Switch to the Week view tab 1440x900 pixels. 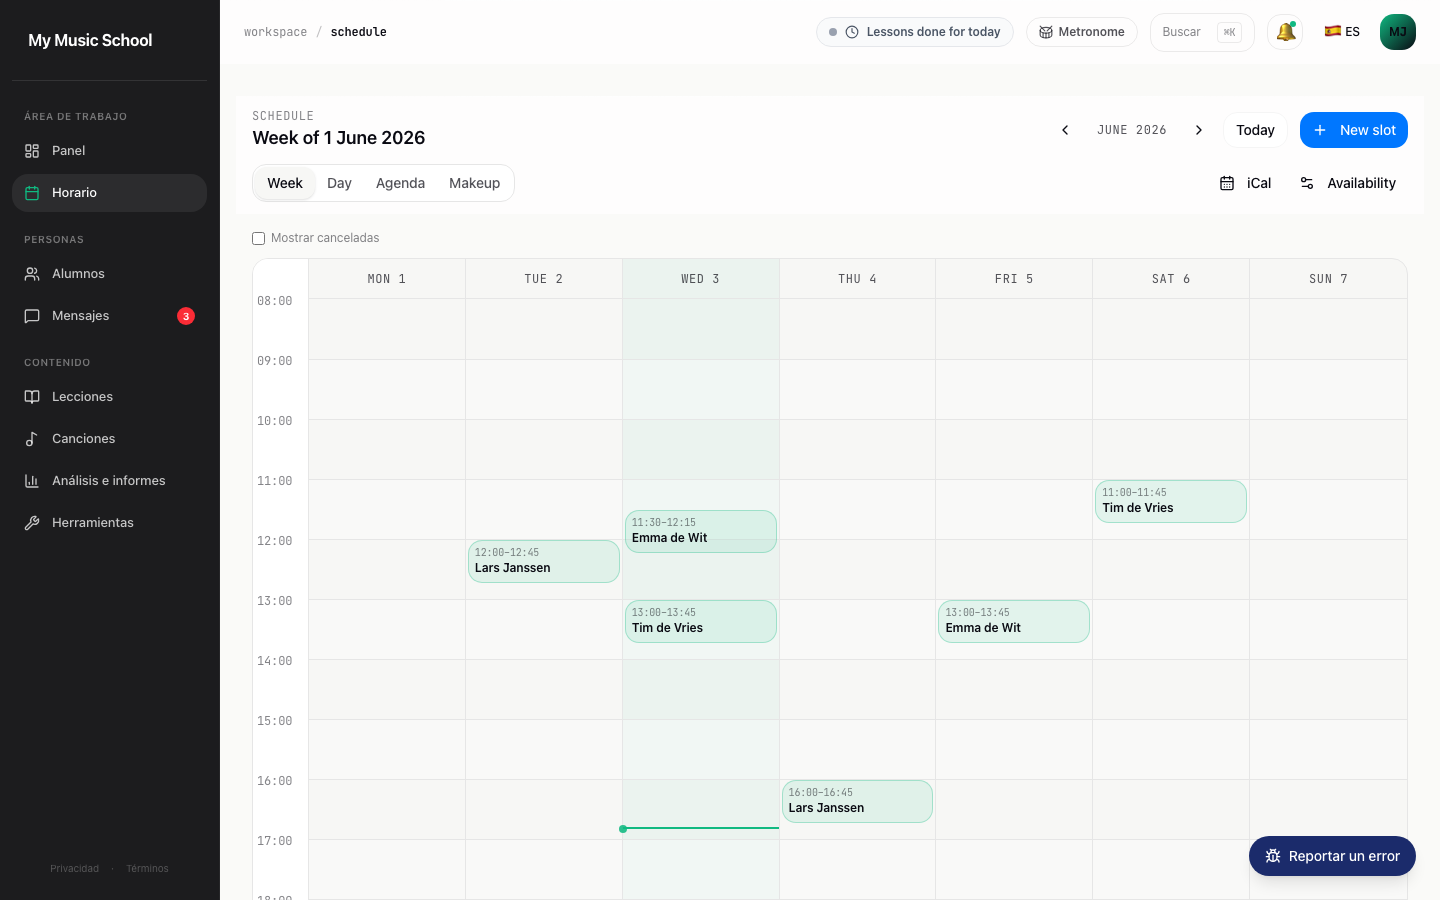(285, 183)
